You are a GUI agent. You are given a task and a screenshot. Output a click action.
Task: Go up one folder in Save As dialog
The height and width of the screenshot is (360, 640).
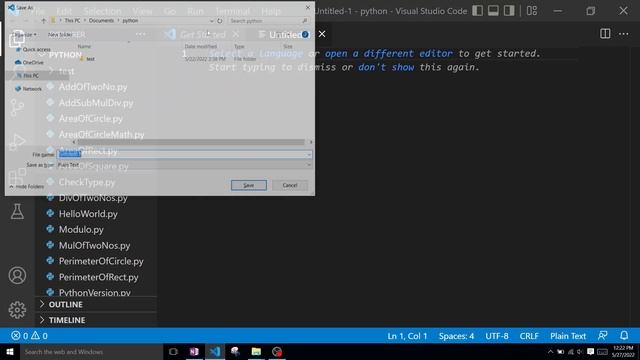pos(43,20)
